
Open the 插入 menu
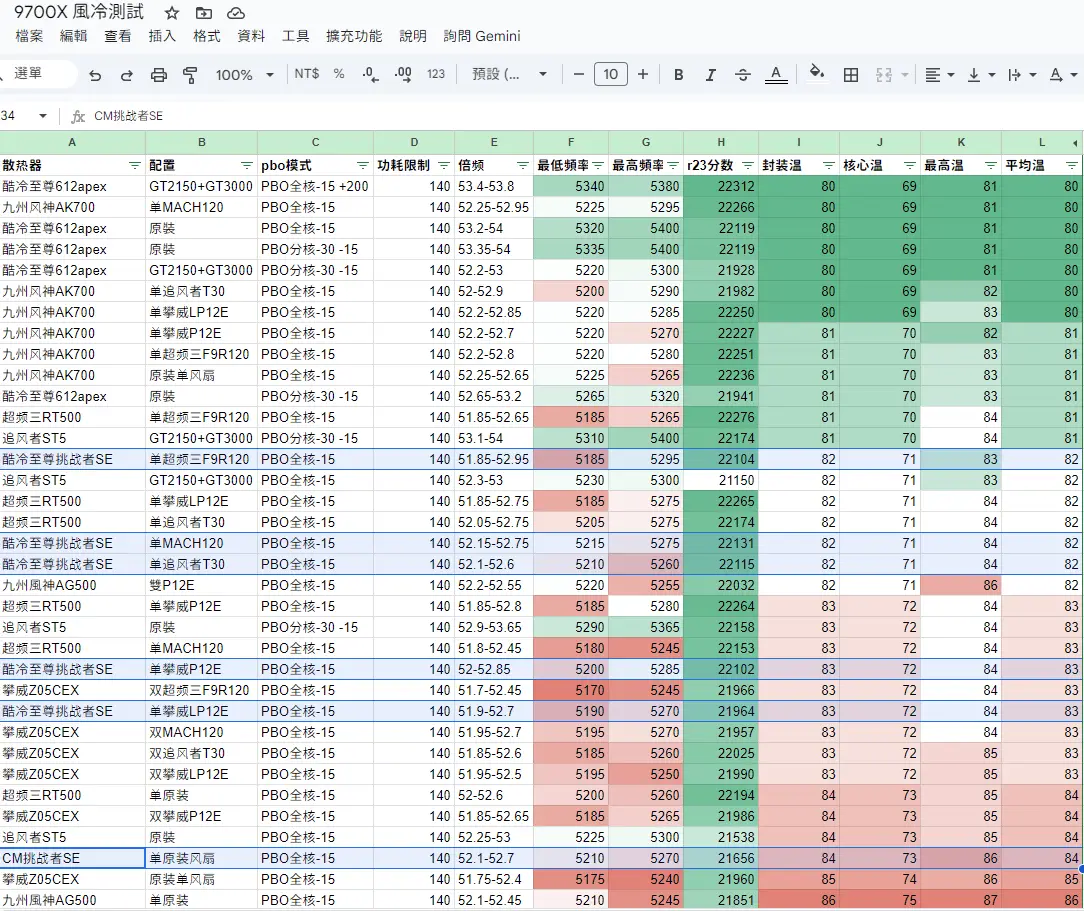[x=162, y=36]
